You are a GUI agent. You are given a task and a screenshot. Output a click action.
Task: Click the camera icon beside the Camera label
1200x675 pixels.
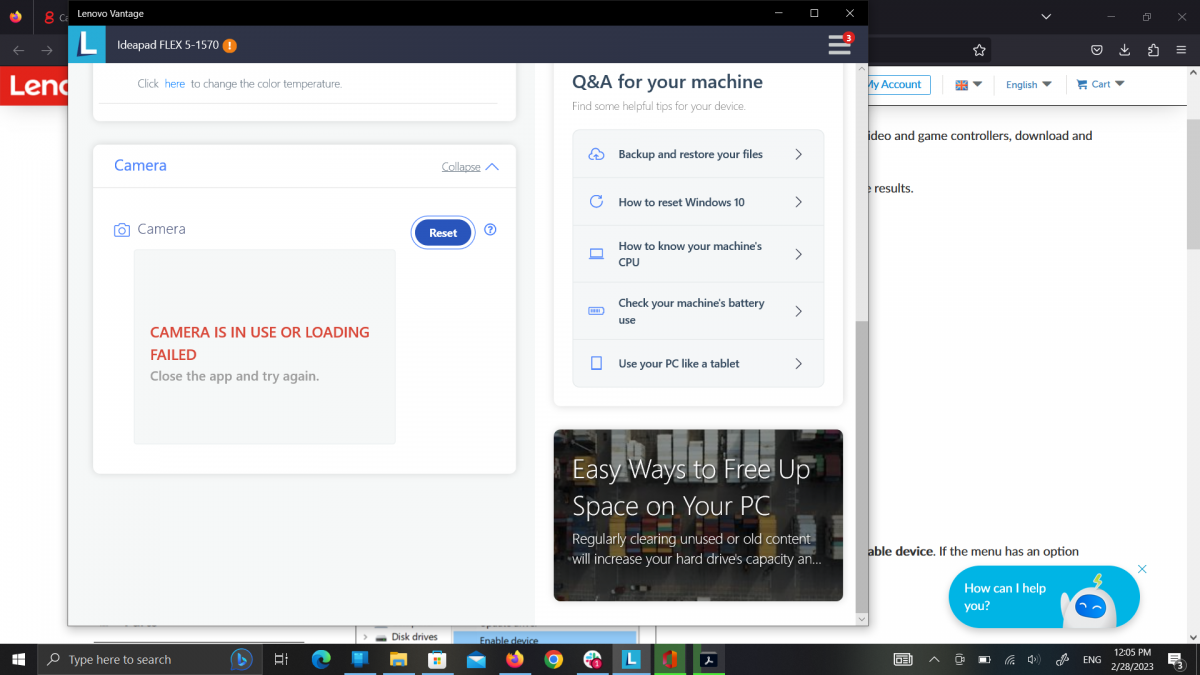(x=122, y=230)
